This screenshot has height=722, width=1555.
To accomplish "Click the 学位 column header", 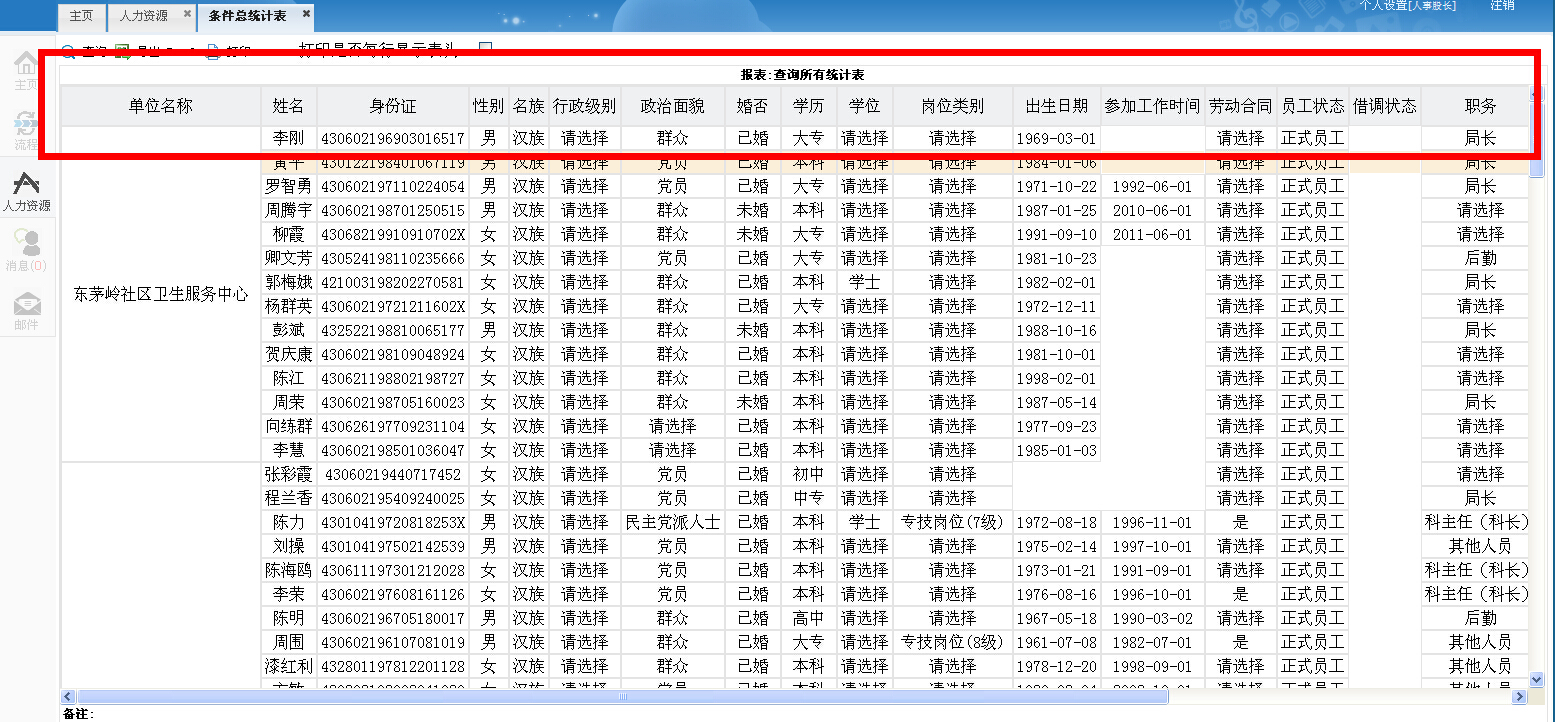I will 865,106.
